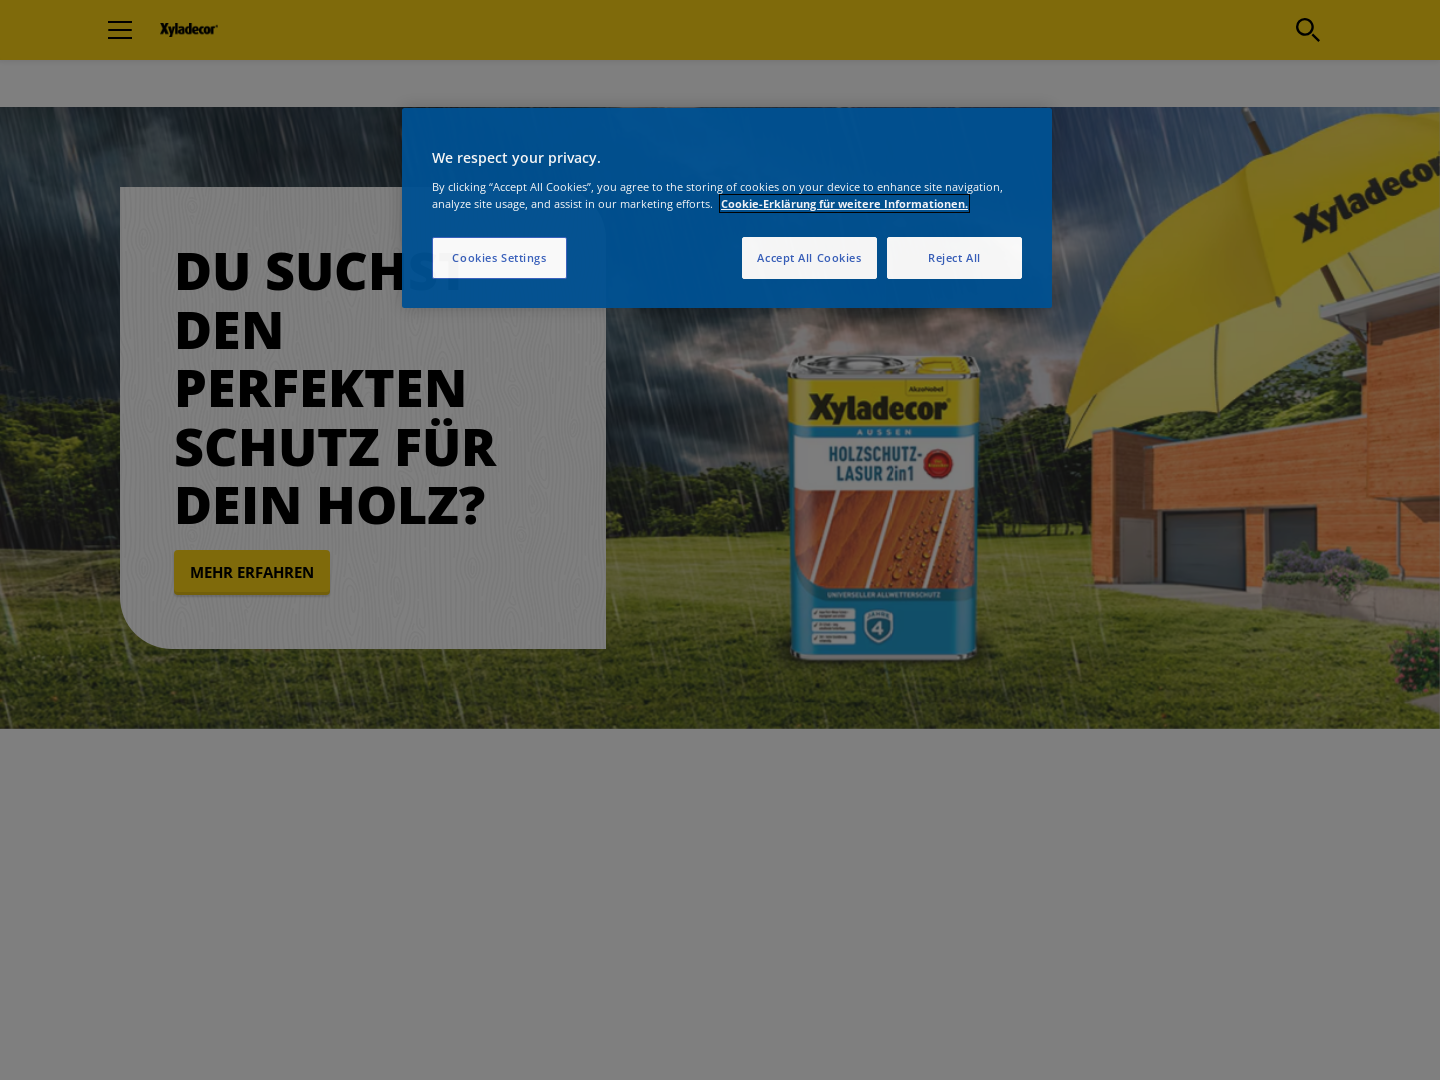Click the Xyladecor Holzschutz-Lasur can image
The image size is (1440, 1080).
883,507
